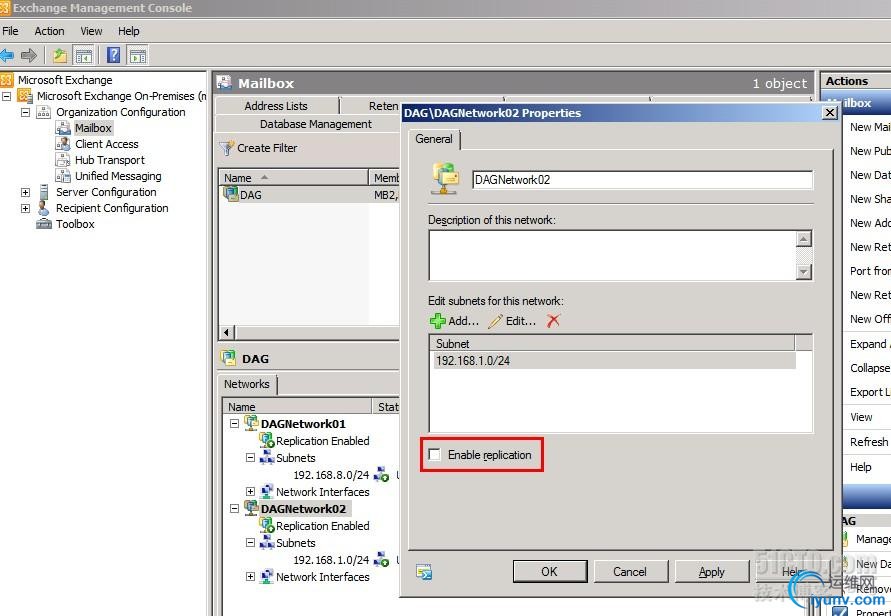Click the Edit... subnet button label
The height and width of the screenshot is (616, 891).
coord(521,321)
